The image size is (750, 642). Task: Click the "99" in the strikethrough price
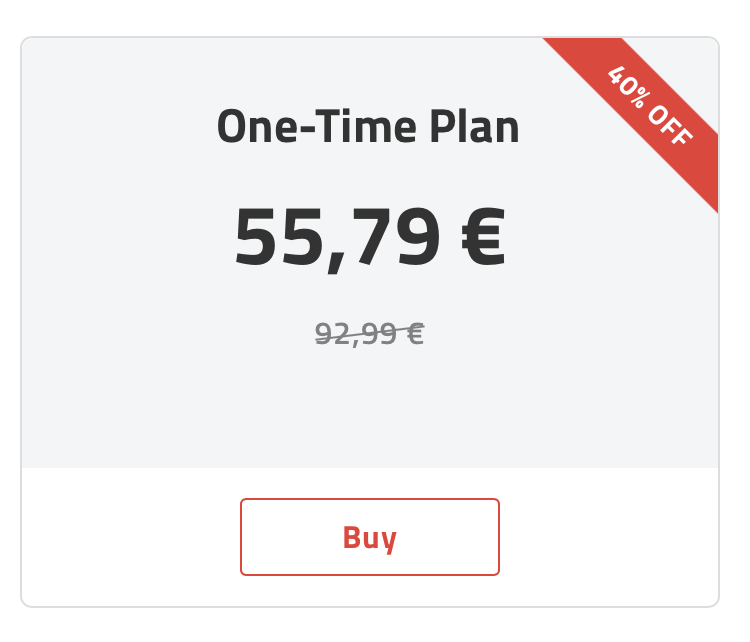point(378,333)
